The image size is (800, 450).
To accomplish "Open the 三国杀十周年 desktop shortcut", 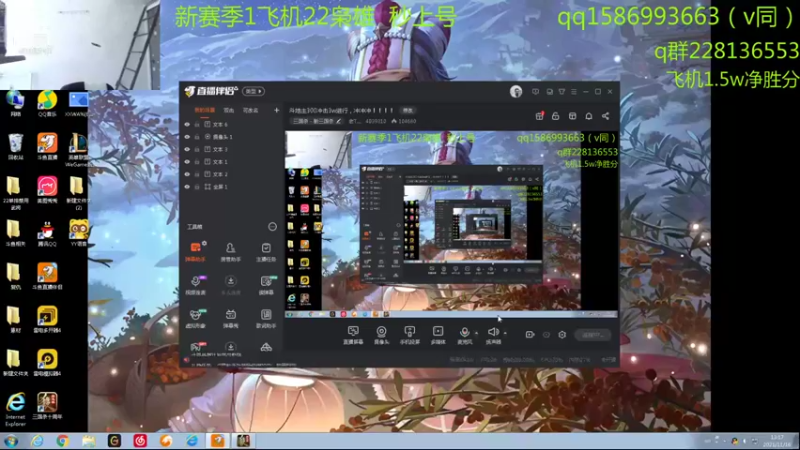I will click(x=47, y=407).
